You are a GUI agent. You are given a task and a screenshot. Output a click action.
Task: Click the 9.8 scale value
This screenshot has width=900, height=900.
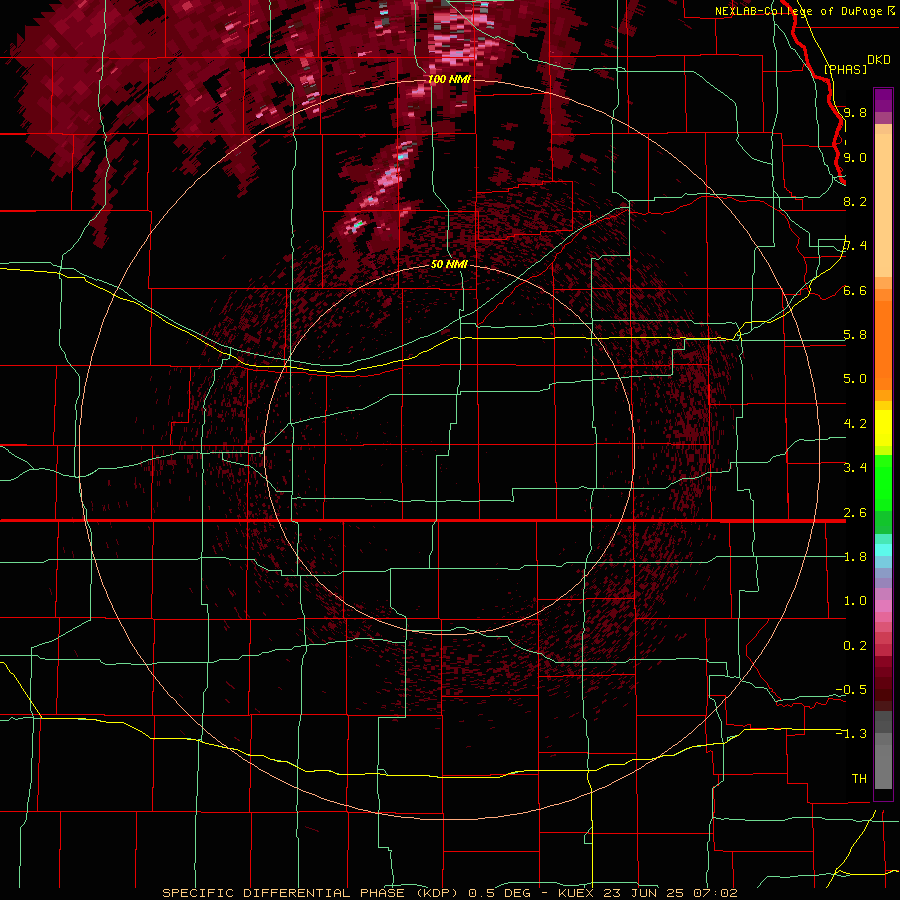coord(855,112)
